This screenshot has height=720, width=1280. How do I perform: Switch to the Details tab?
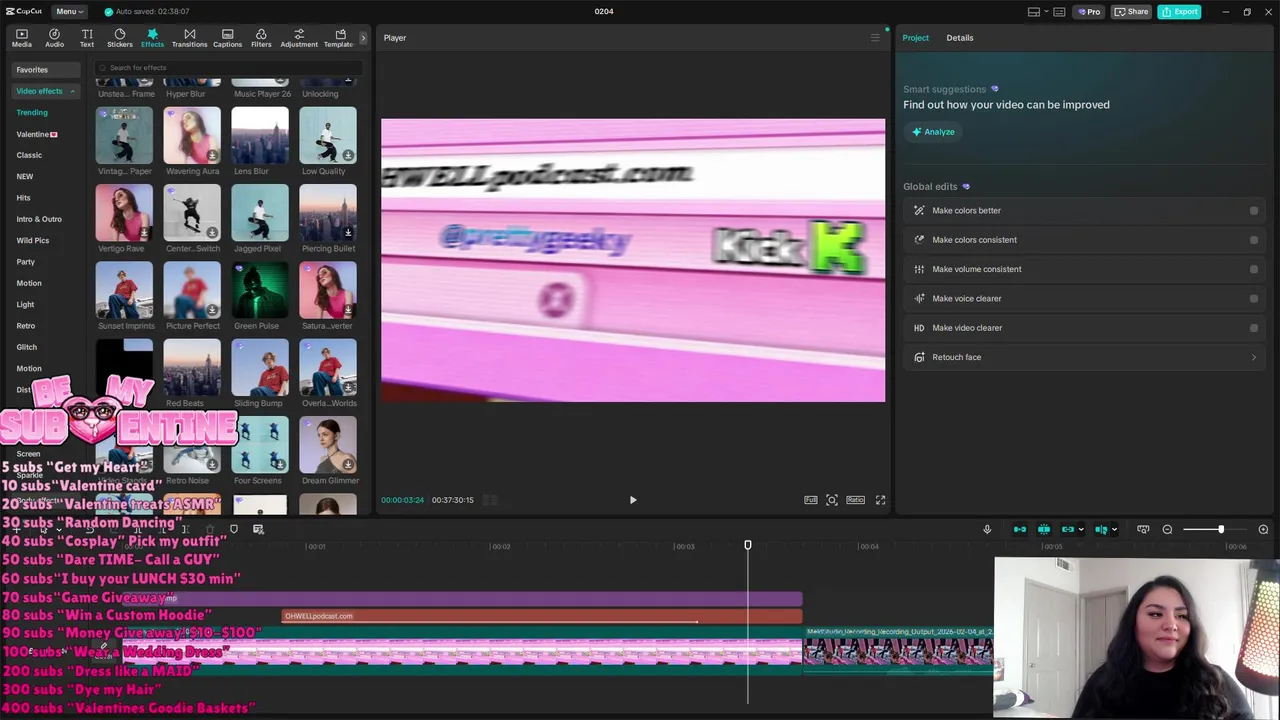click(x=960, y=38)
